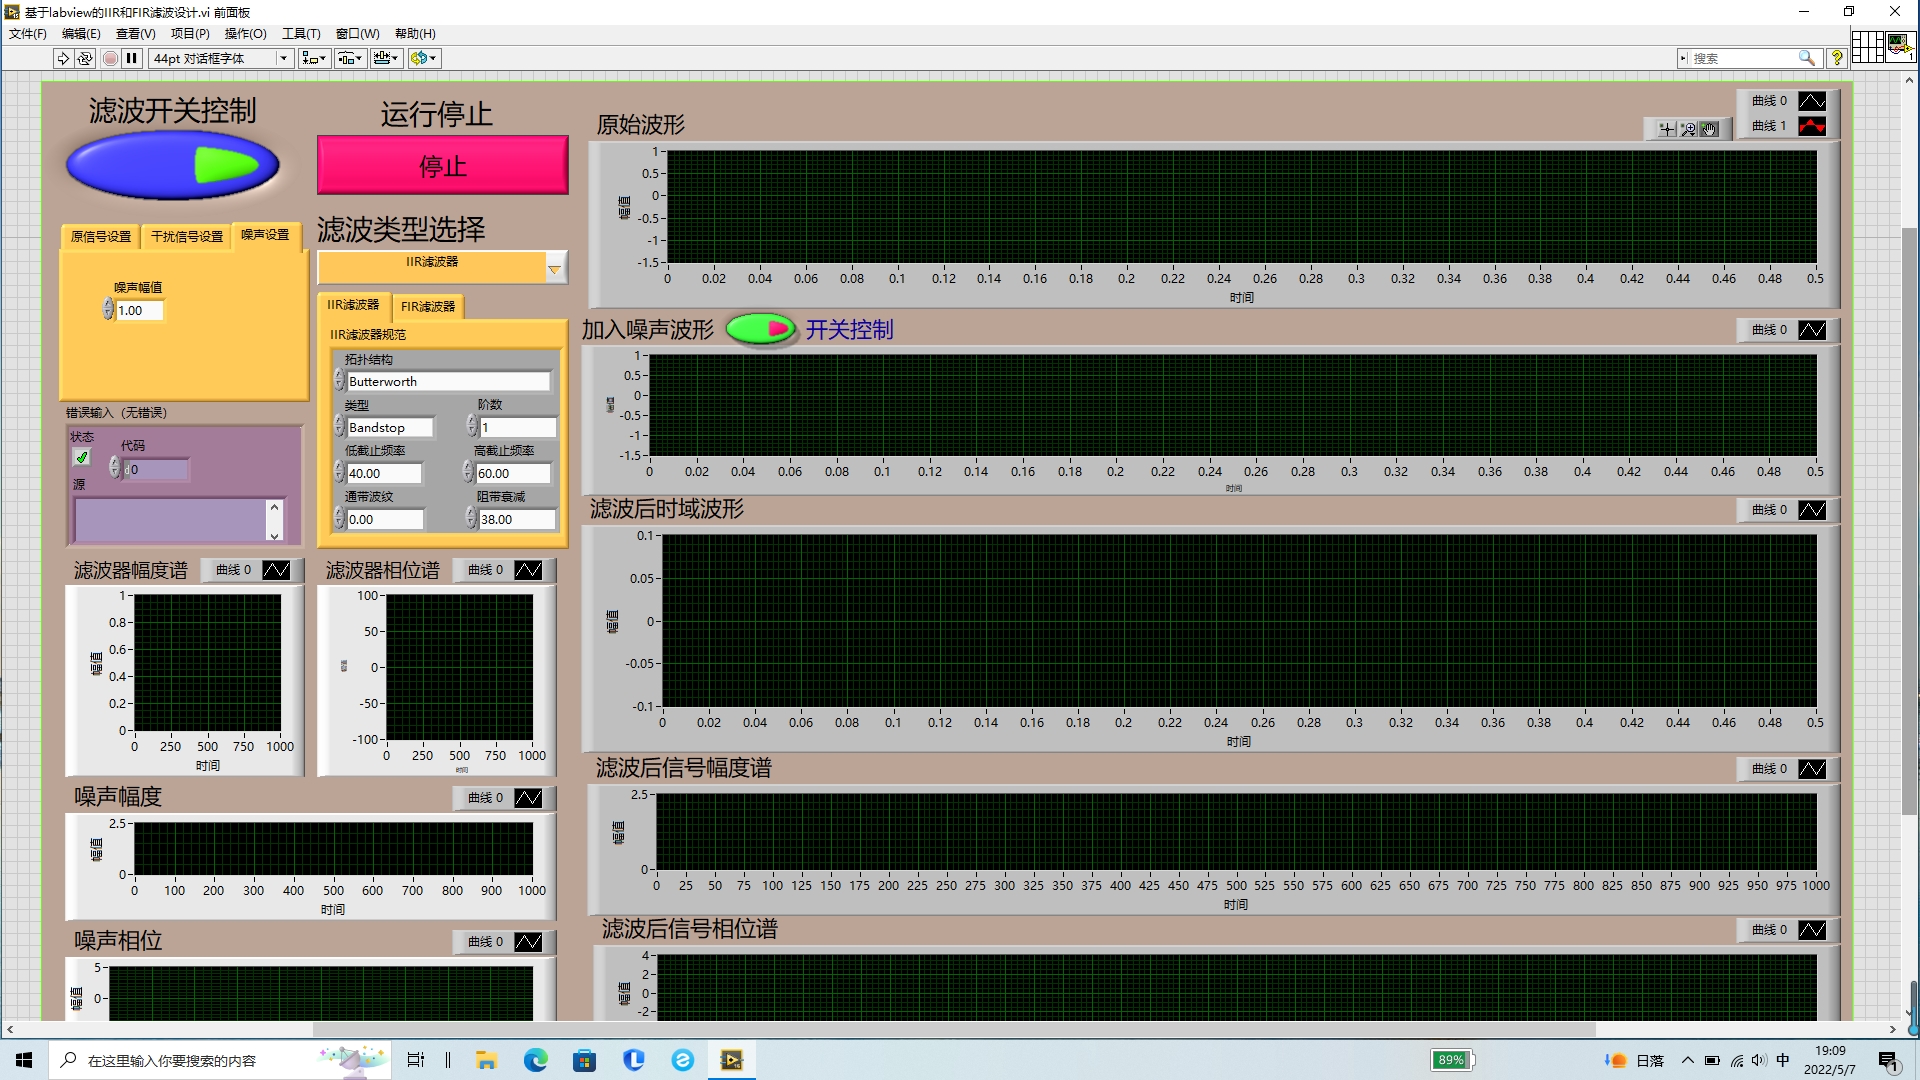This screenshot has height=1080, width=1920.
Task: Toggle the blue 滤波开关控制 switch
Action: 172,166
